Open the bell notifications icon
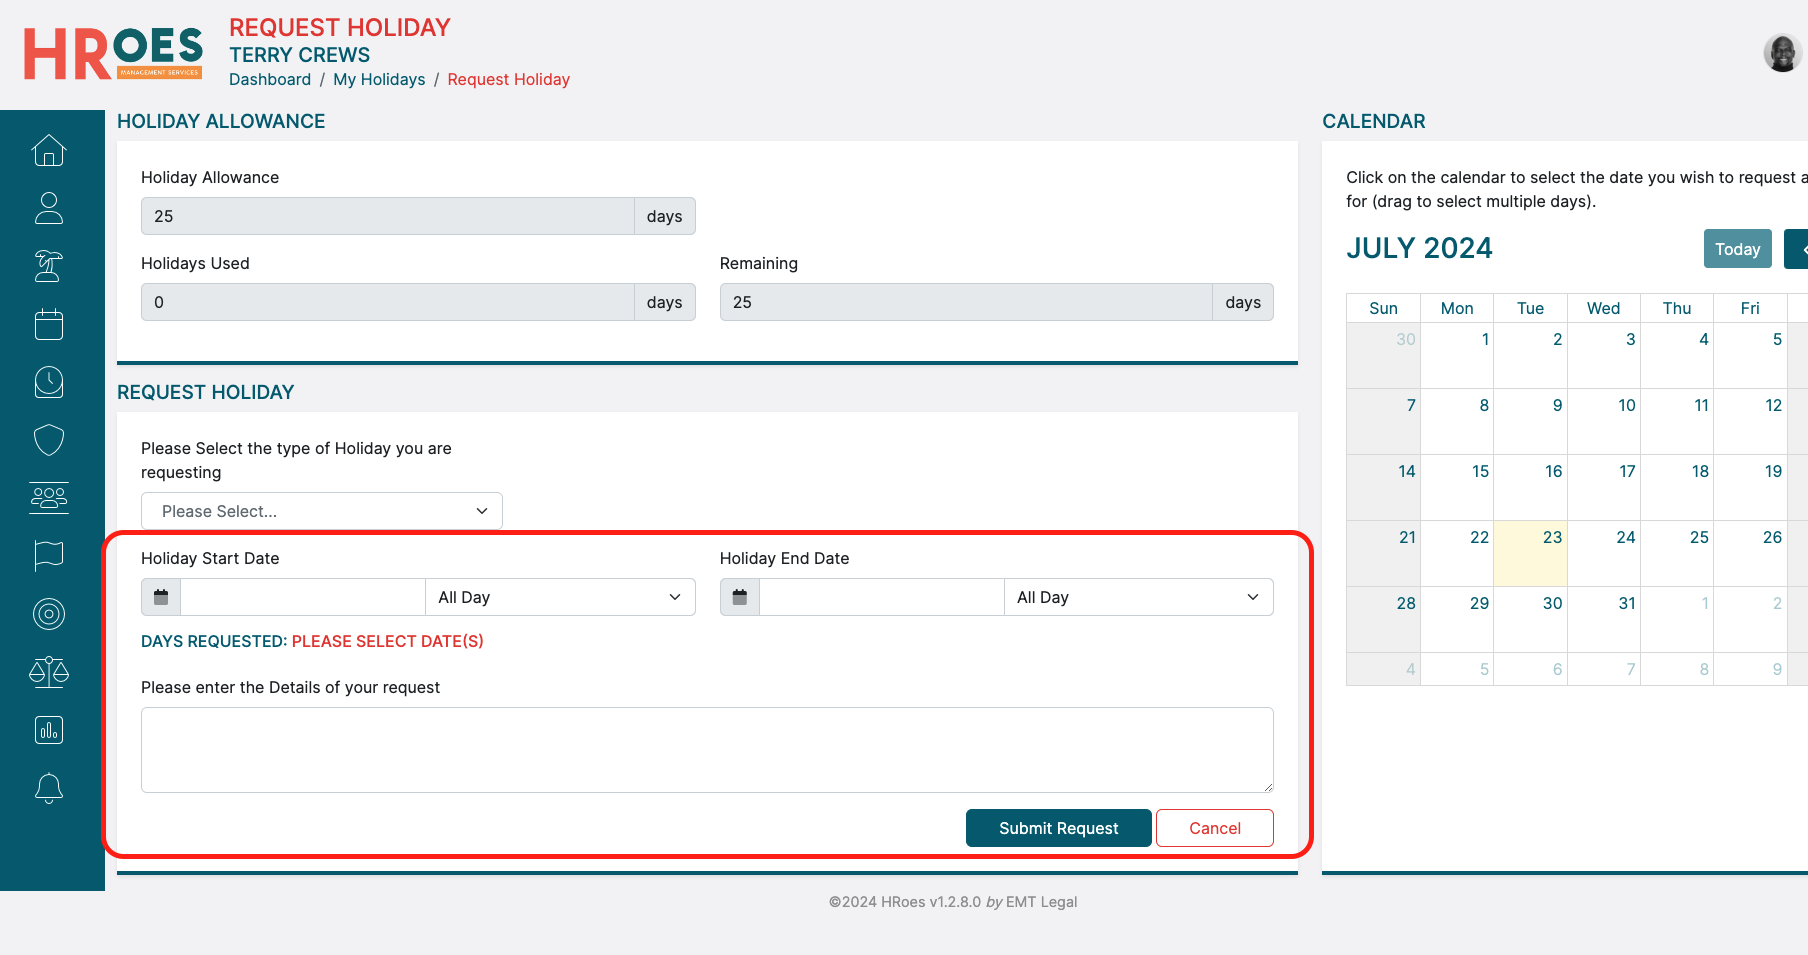Screen dimensions: 1808x955 tap(49, 788)
